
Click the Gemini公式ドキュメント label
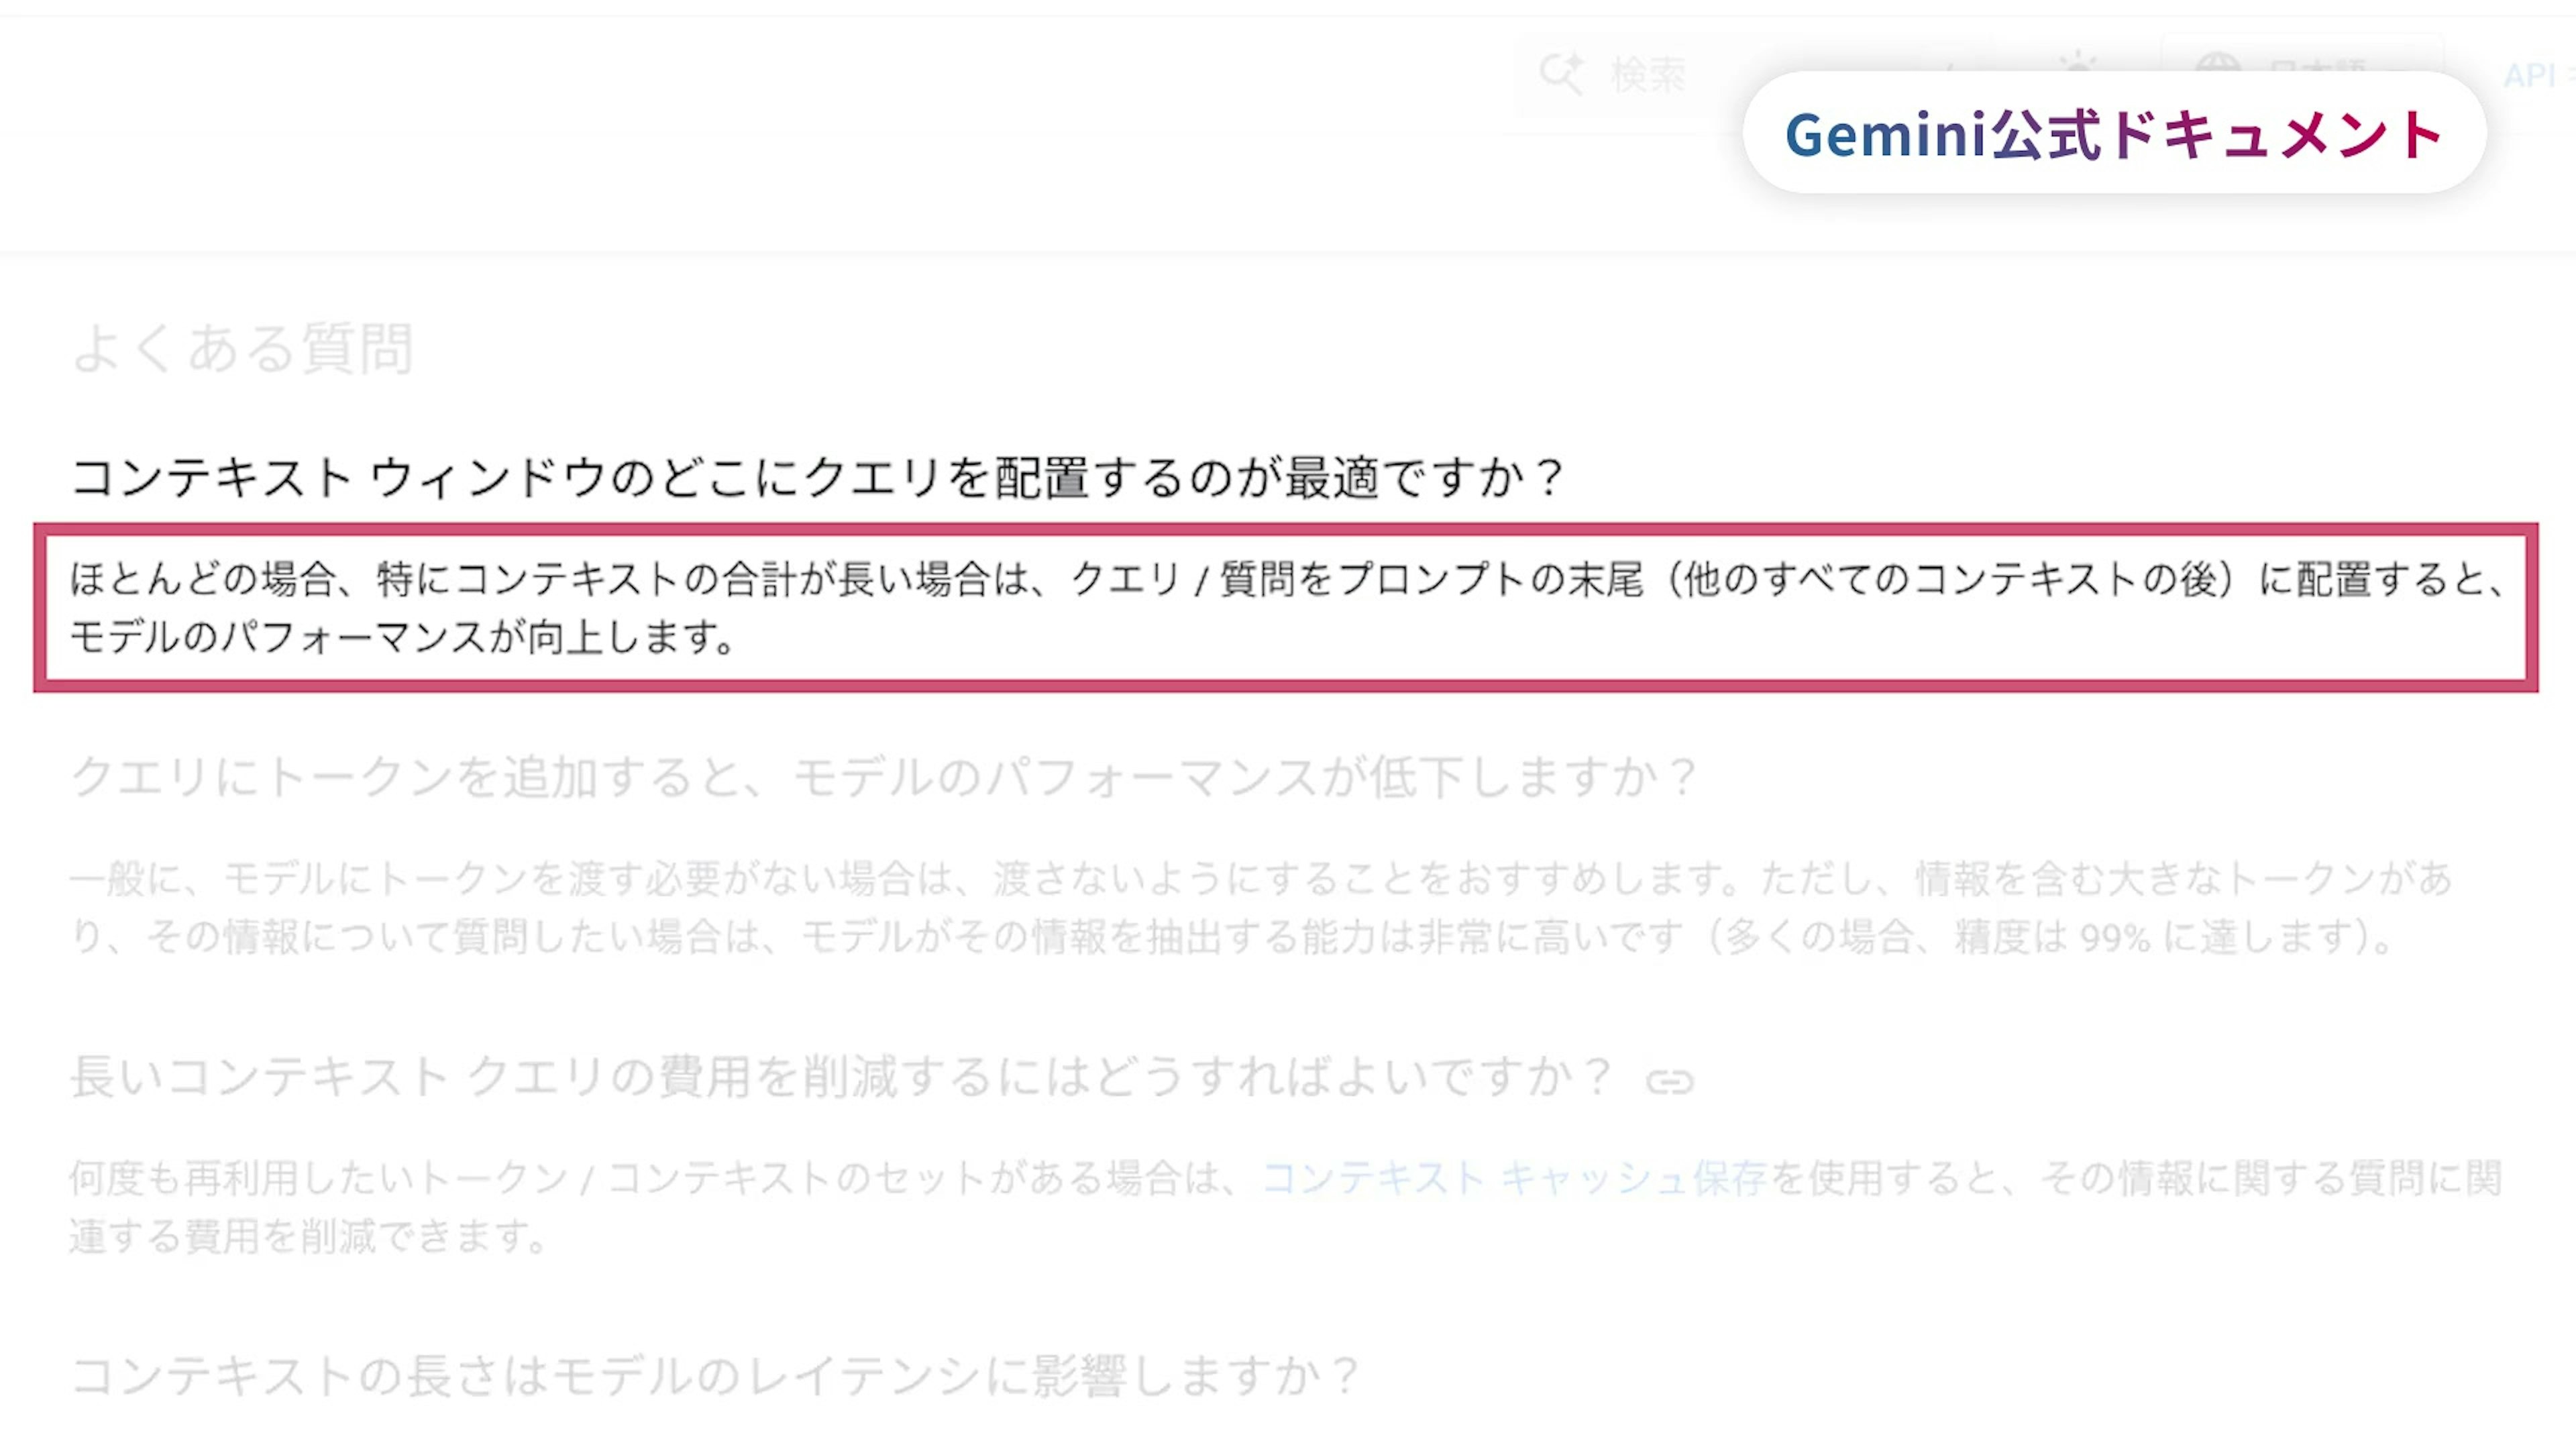2113,134
